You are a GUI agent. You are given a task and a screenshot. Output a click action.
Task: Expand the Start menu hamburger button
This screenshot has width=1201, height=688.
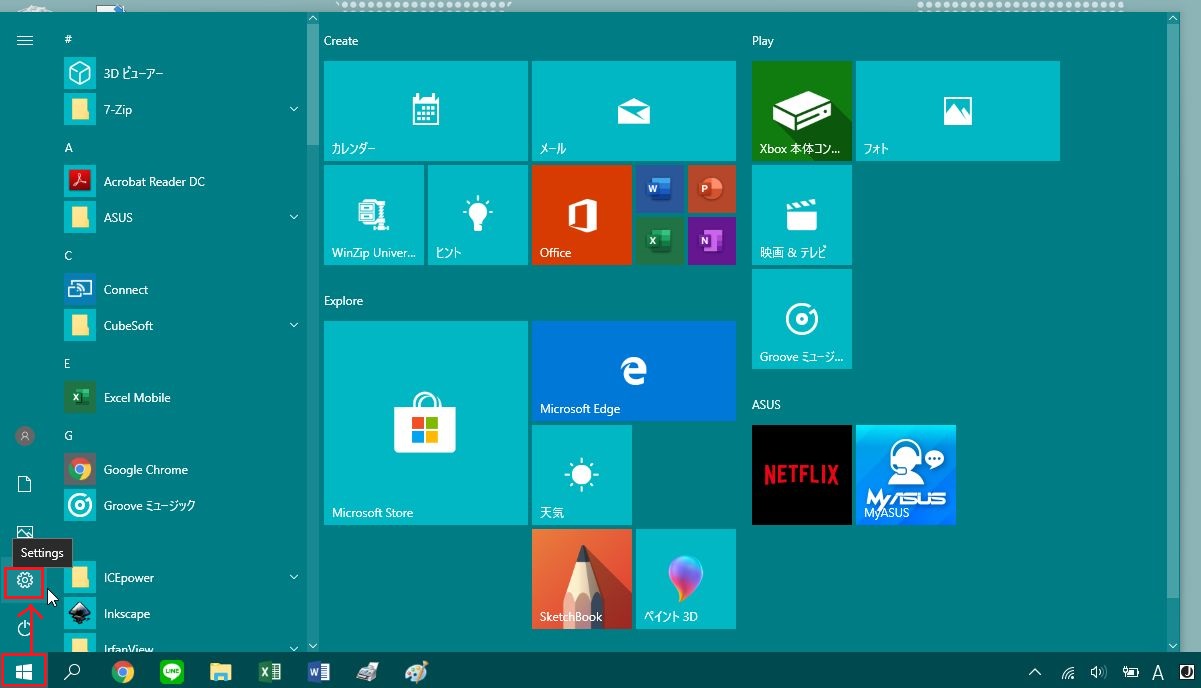point(25,40)
